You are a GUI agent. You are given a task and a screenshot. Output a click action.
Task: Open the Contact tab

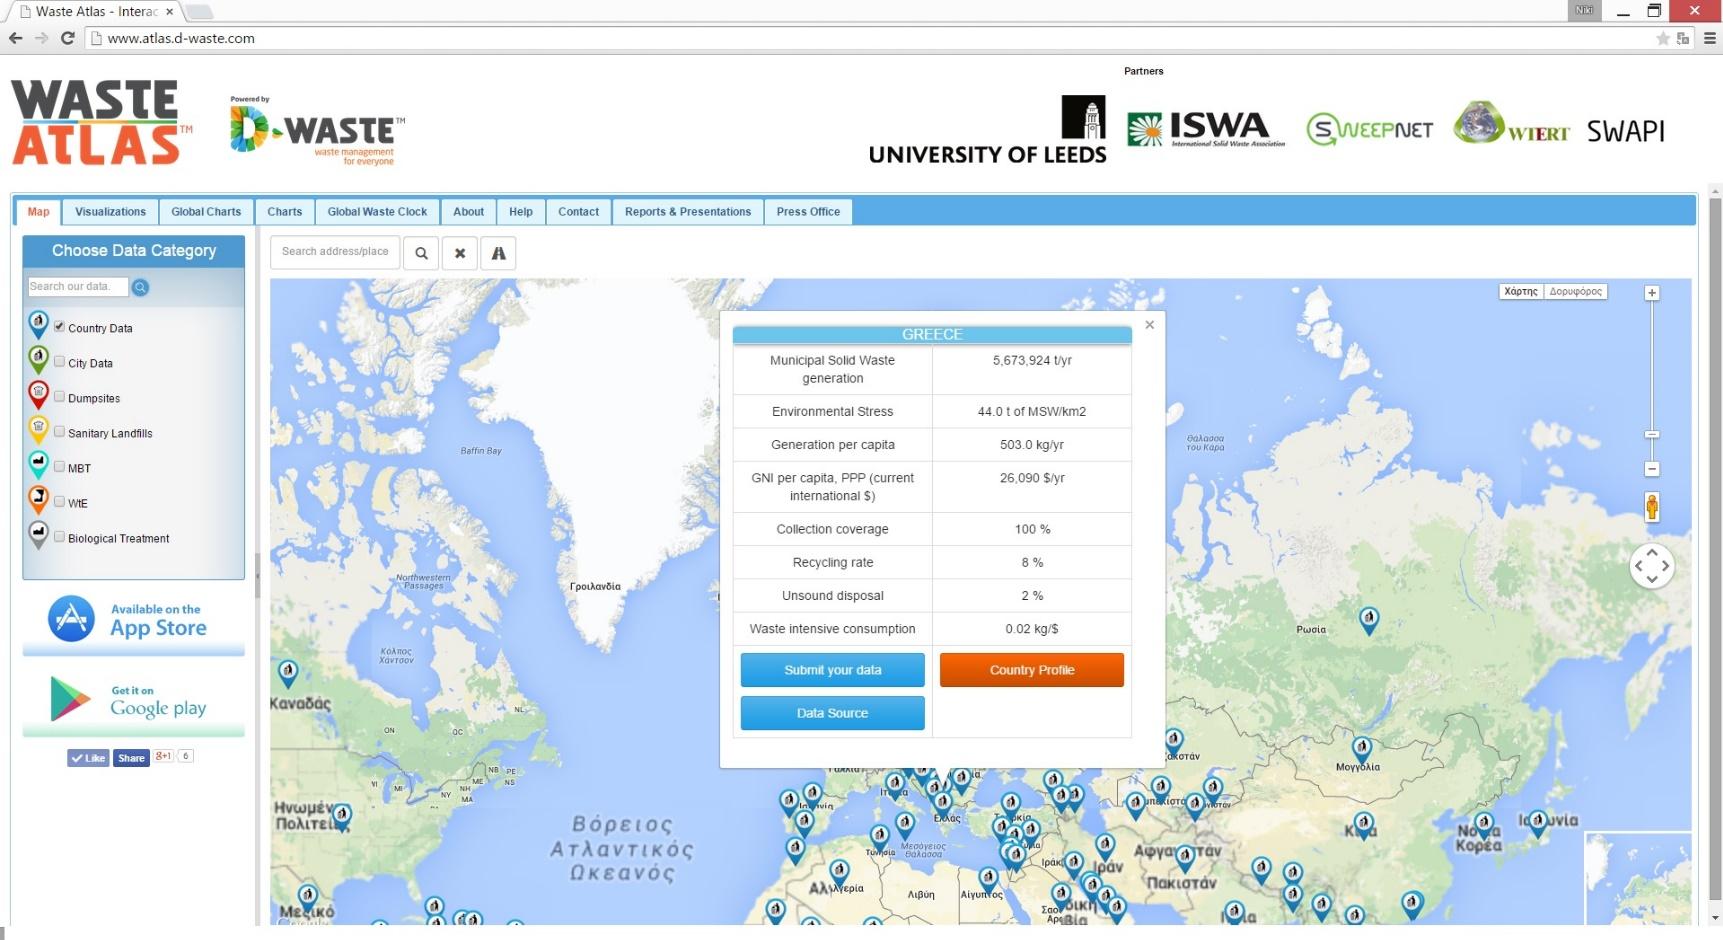click(578, 212)
